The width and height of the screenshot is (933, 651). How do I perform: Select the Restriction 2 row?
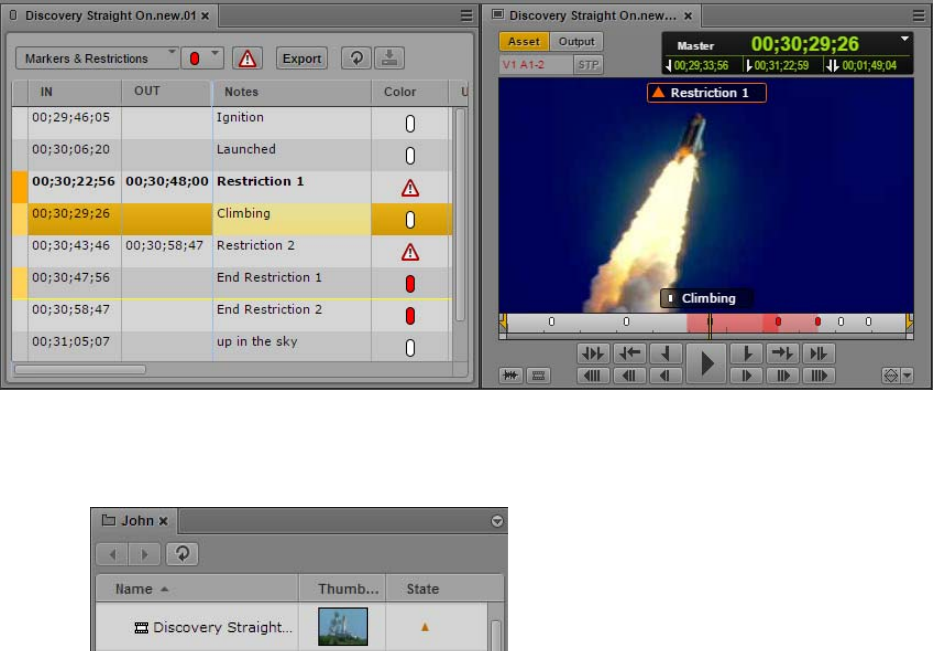pyautogui.click(x=232, y=252)
